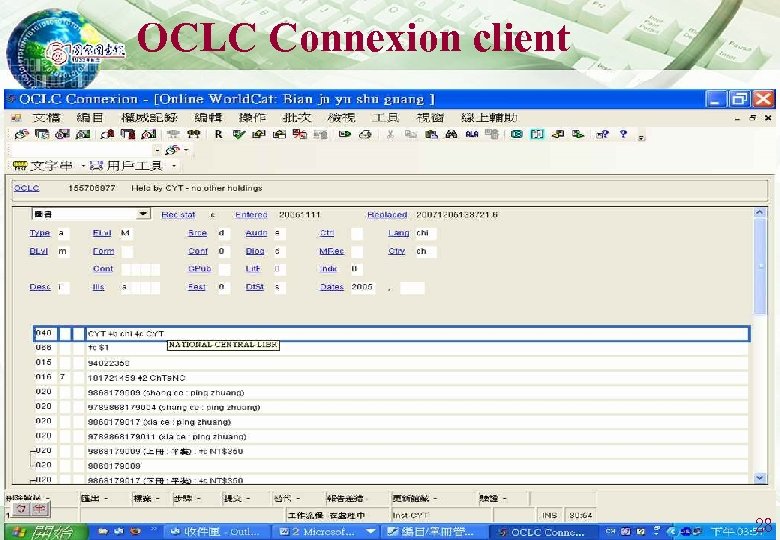Open the 視窗 menu
The height and width of the screenshot is (540, 780).
pyautogui.click(x=430, y=118)
